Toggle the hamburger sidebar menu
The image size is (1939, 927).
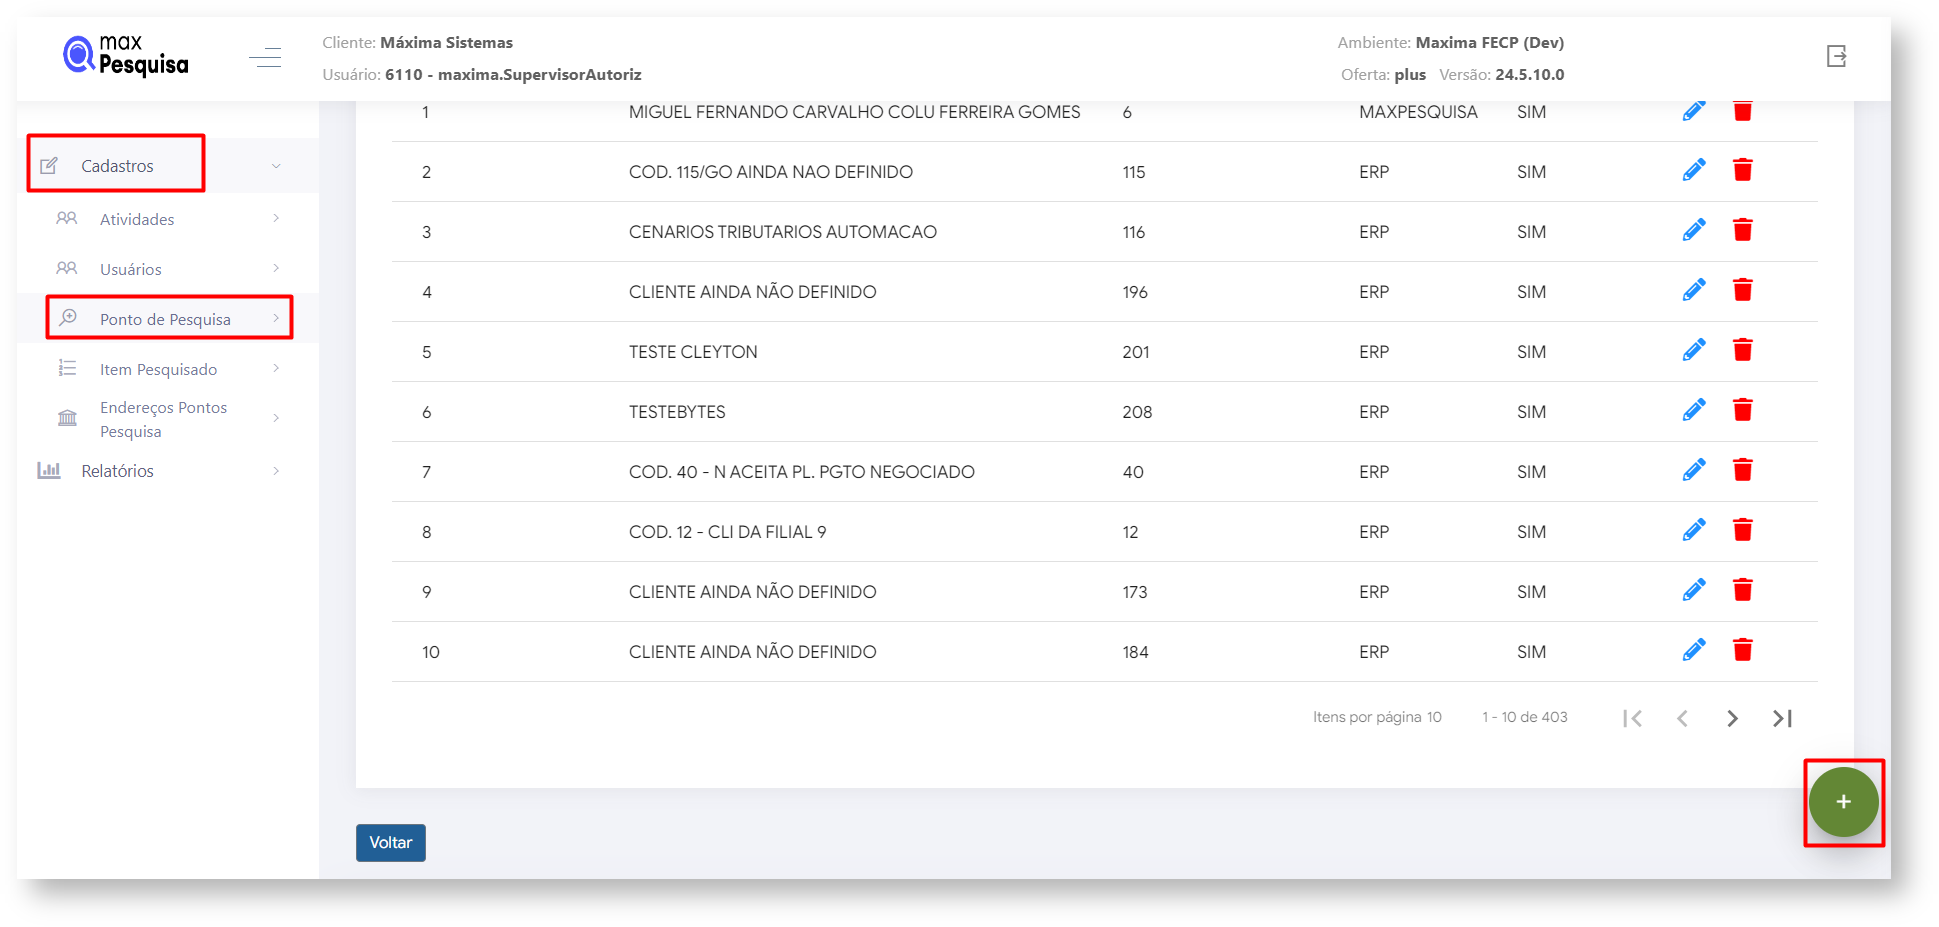tap(265, 58)
